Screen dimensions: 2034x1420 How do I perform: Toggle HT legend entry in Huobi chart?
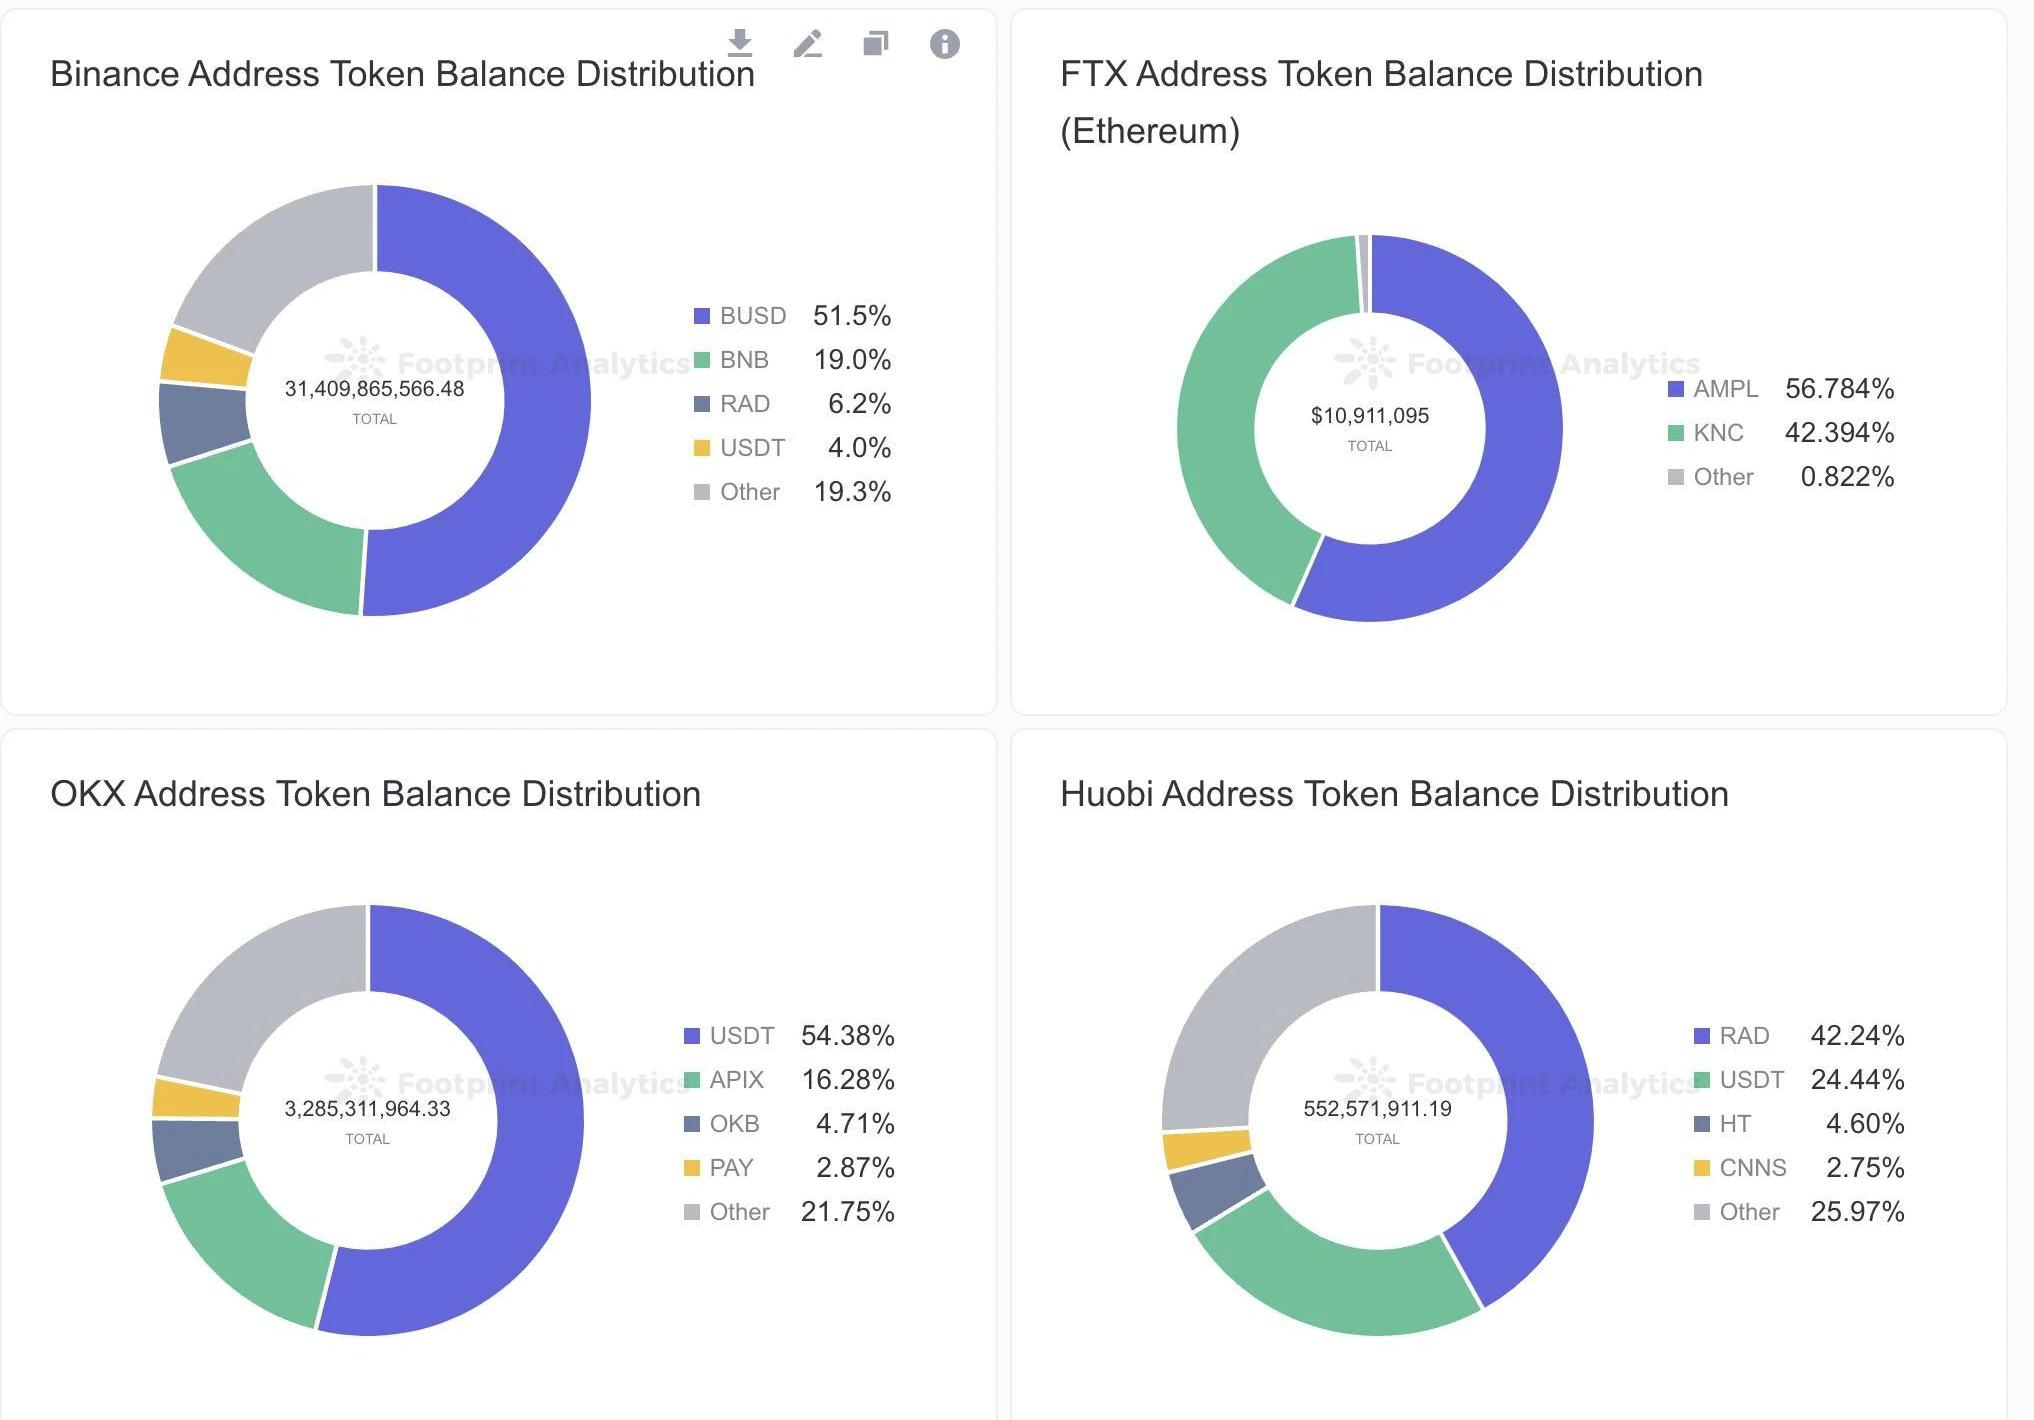[x=1735, y=1124]
